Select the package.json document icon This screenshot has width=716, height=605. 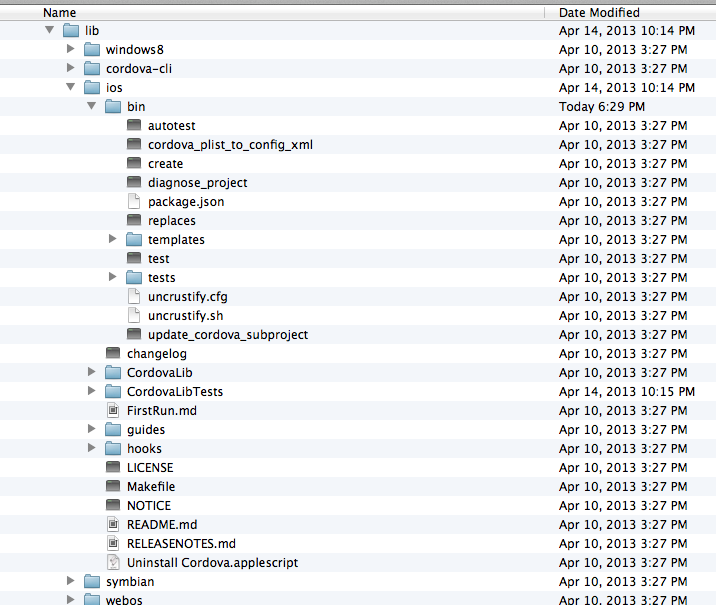click(134, 201)
